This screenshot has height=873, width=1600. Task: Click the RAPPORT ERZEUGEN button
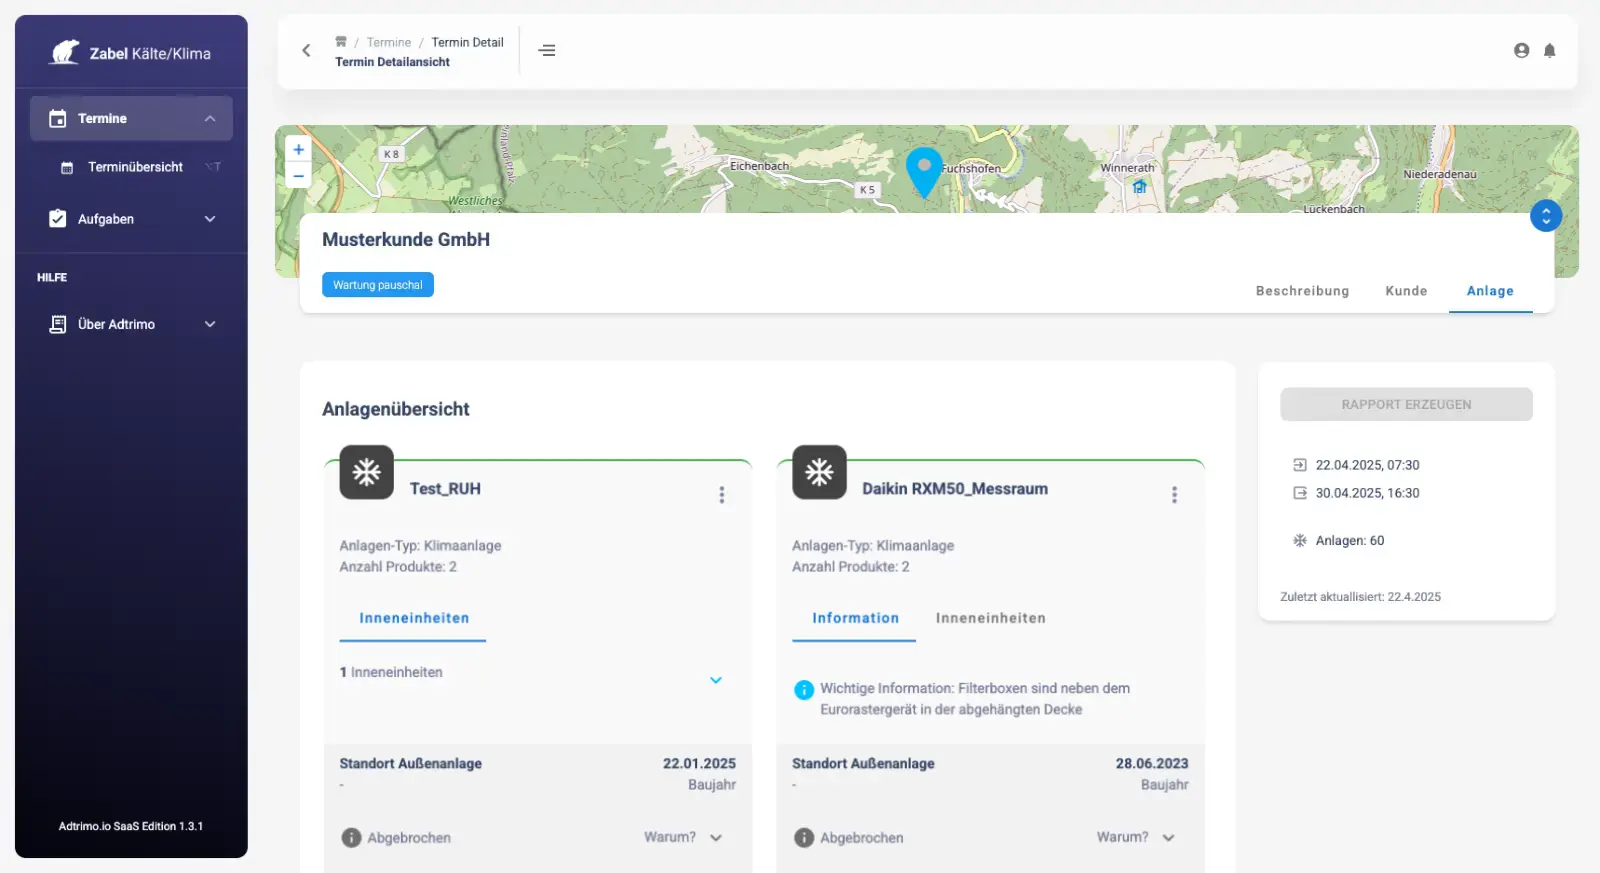click(x=1406, y=404)
